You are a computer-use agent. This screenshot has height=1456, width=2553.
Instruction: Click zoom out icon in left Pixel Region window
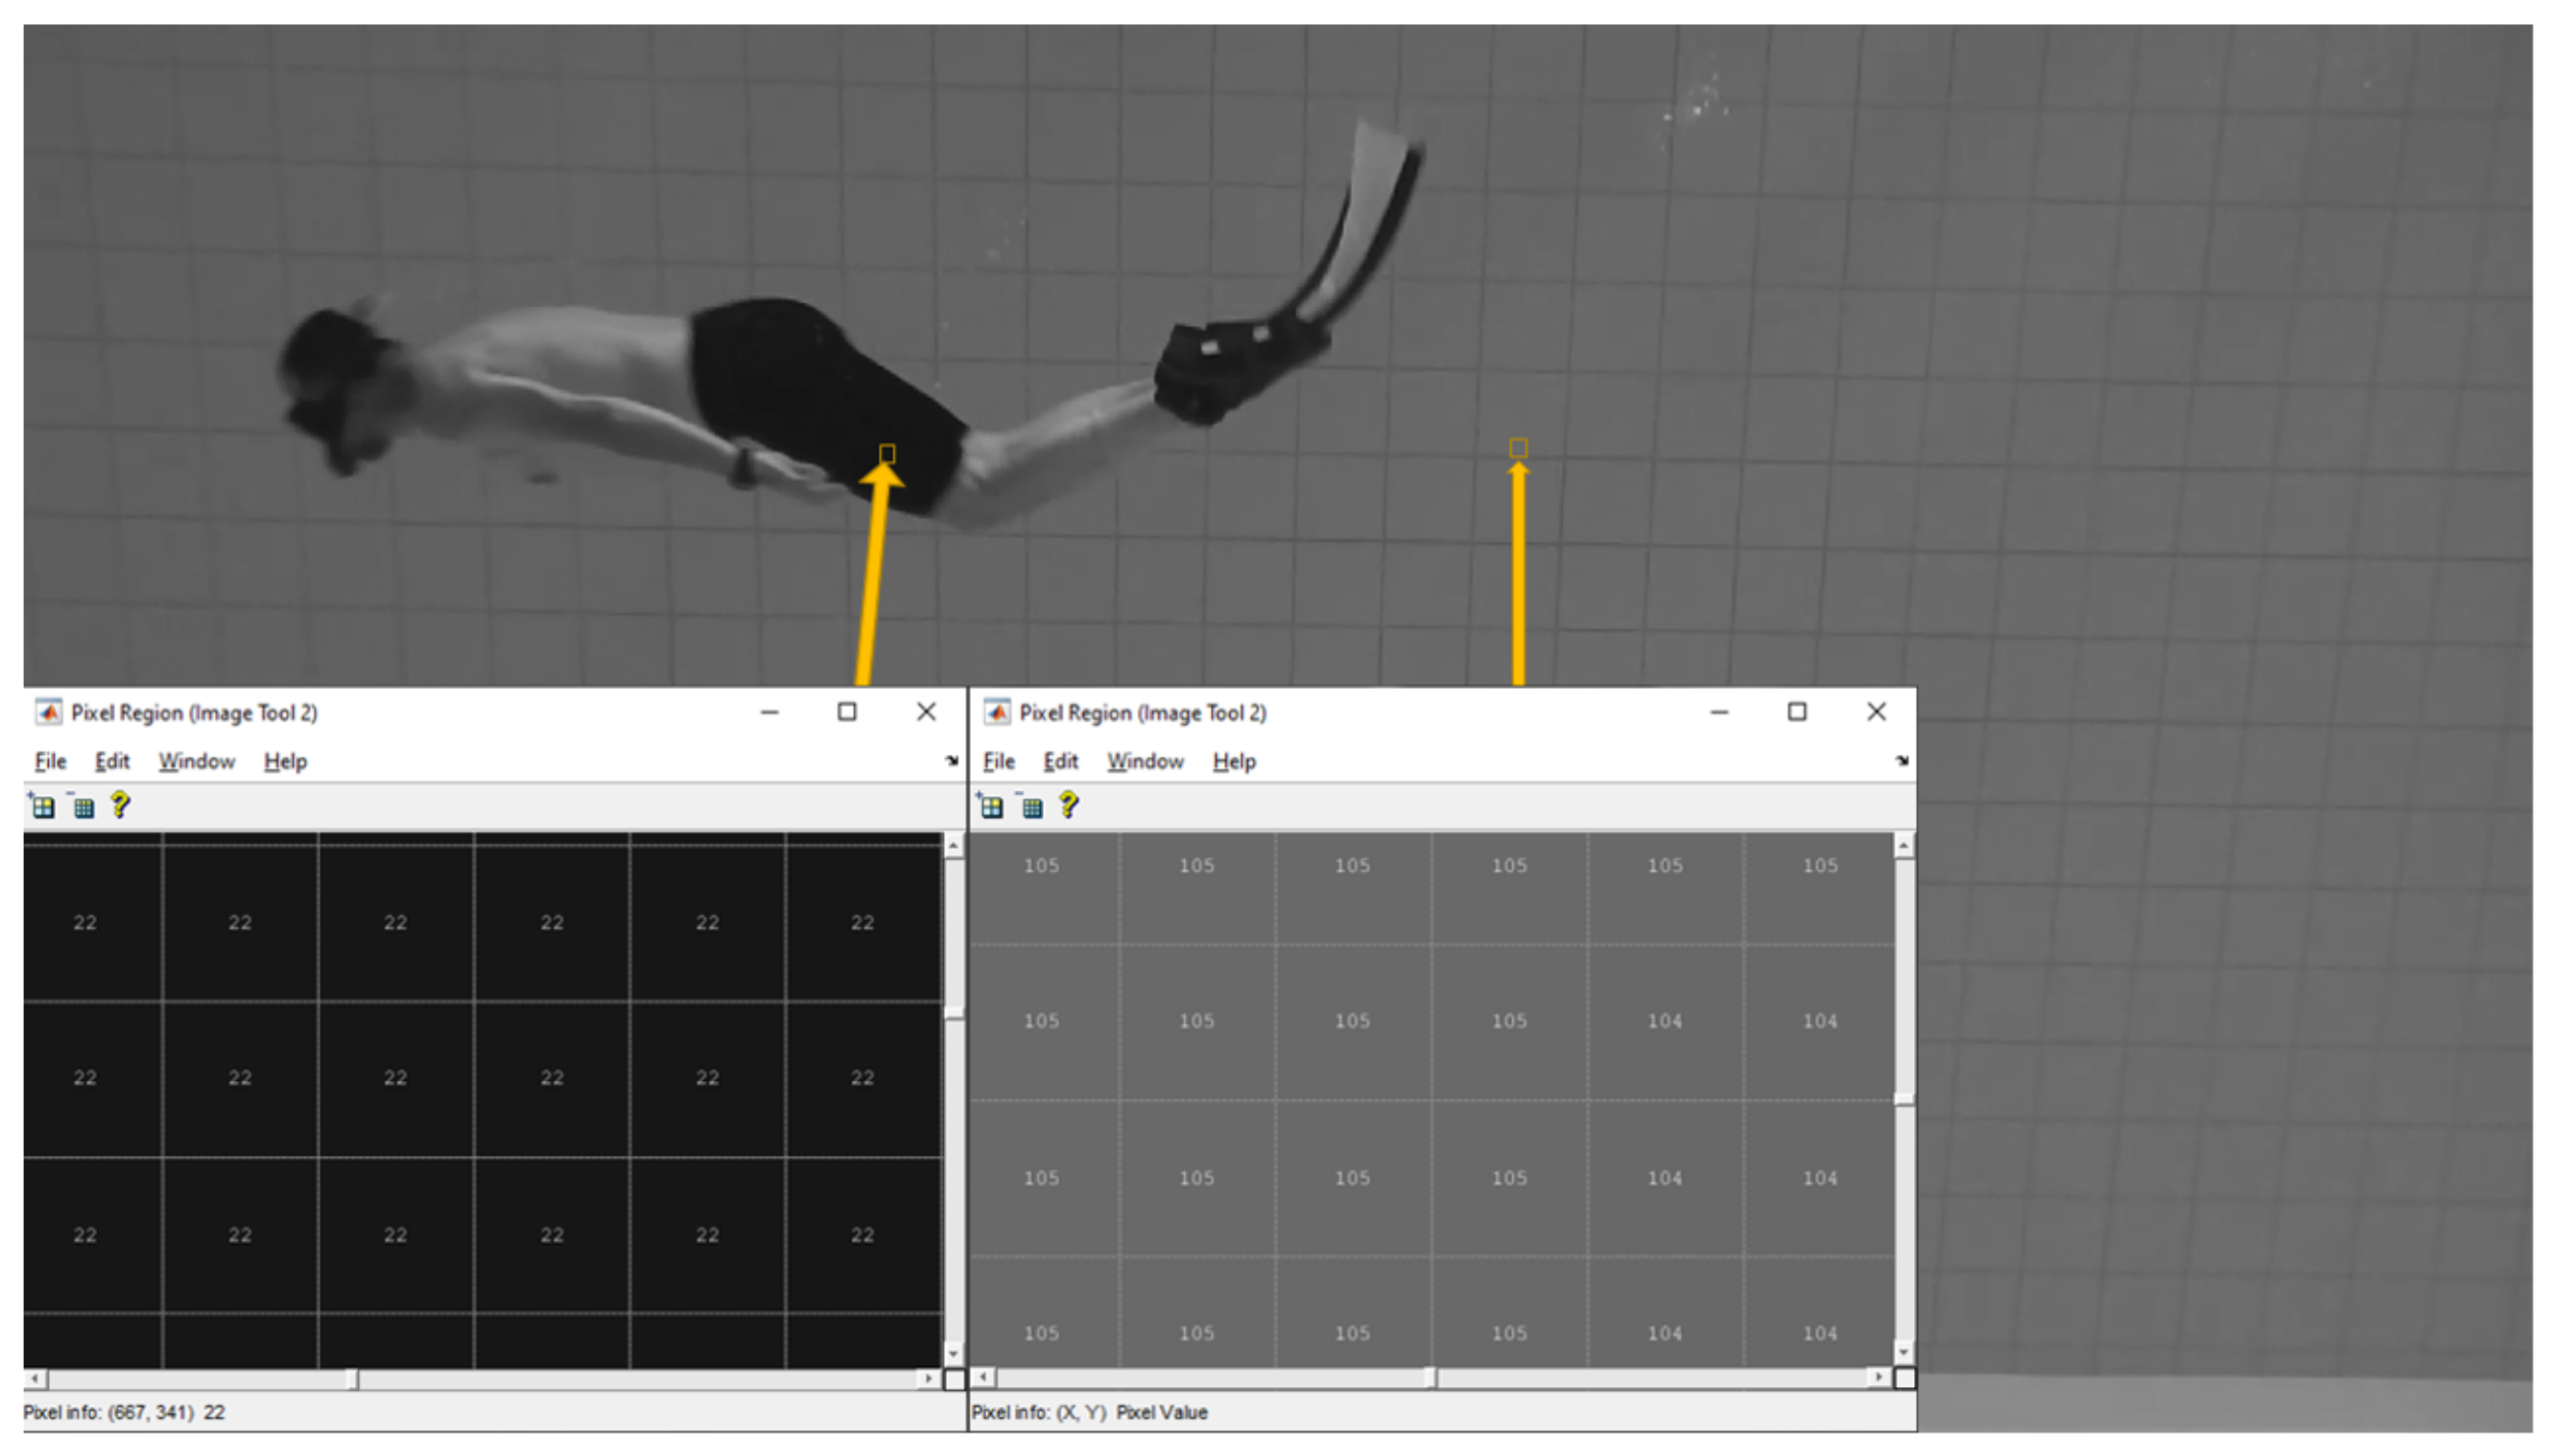[83, 806]
